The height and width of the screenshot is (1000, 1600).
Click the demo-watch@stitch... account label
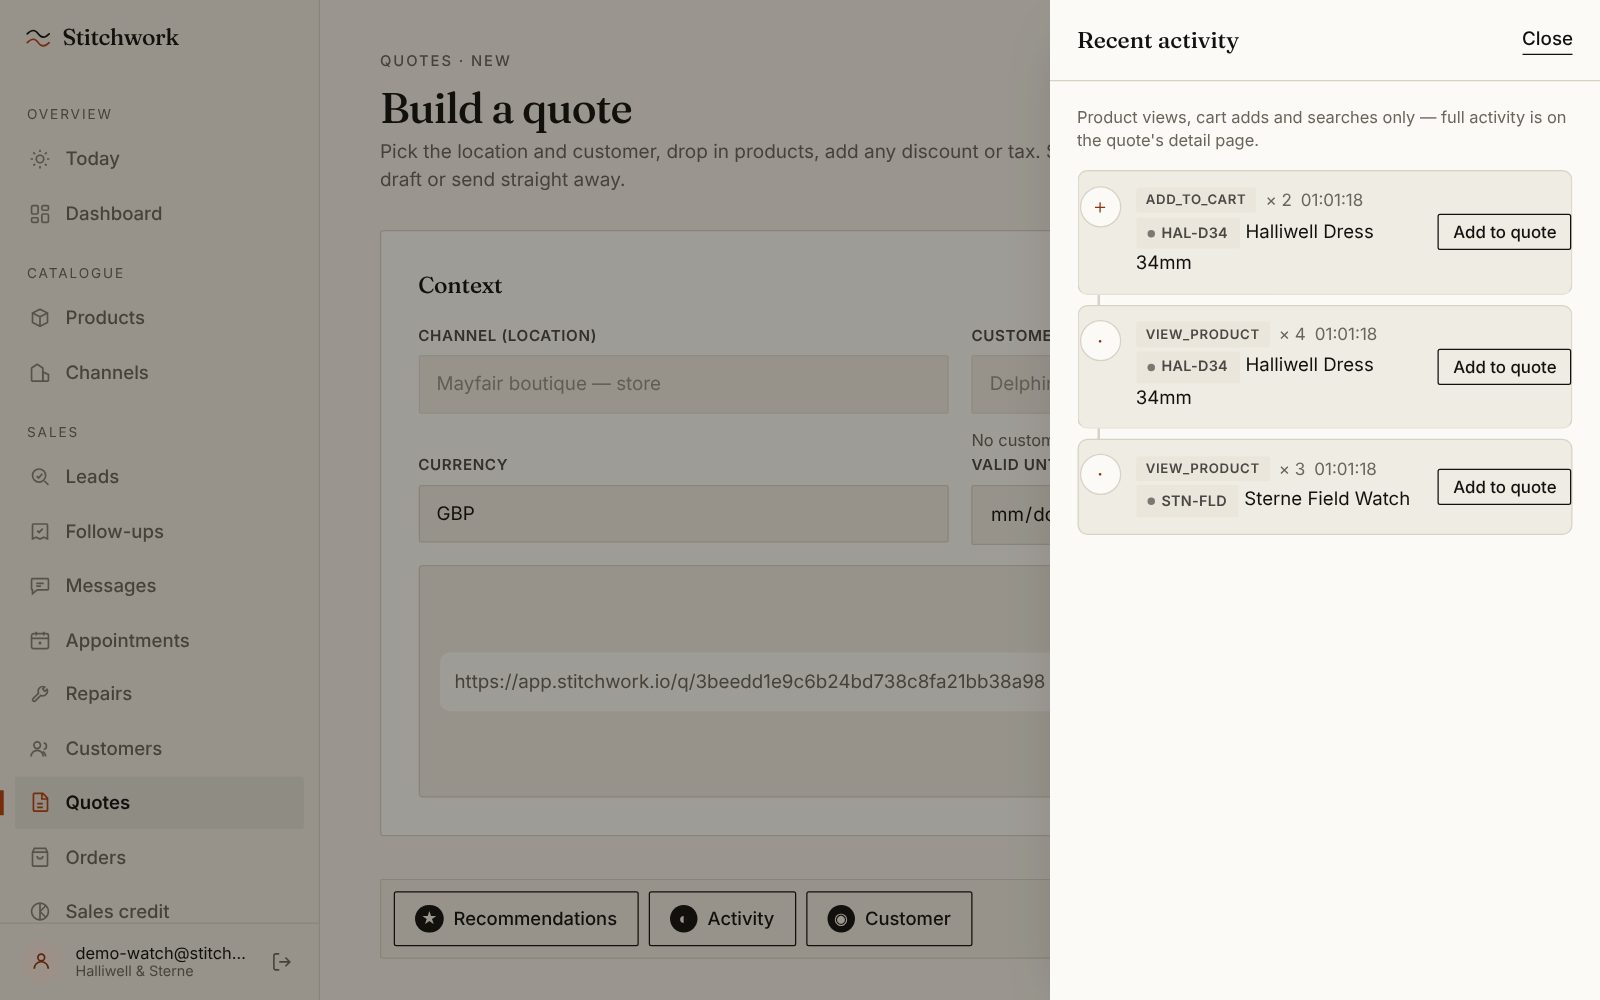[160, 953]
